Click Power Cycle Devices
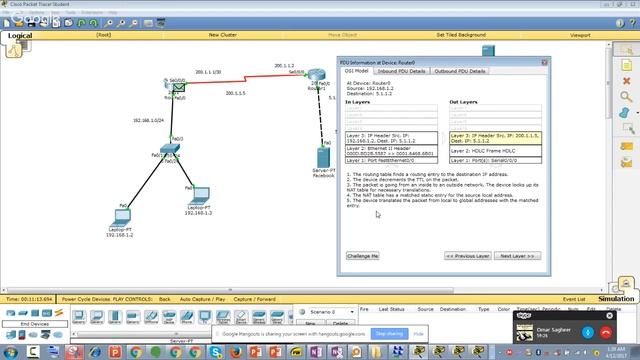This screenshot has height=360, width=640. 86,299
